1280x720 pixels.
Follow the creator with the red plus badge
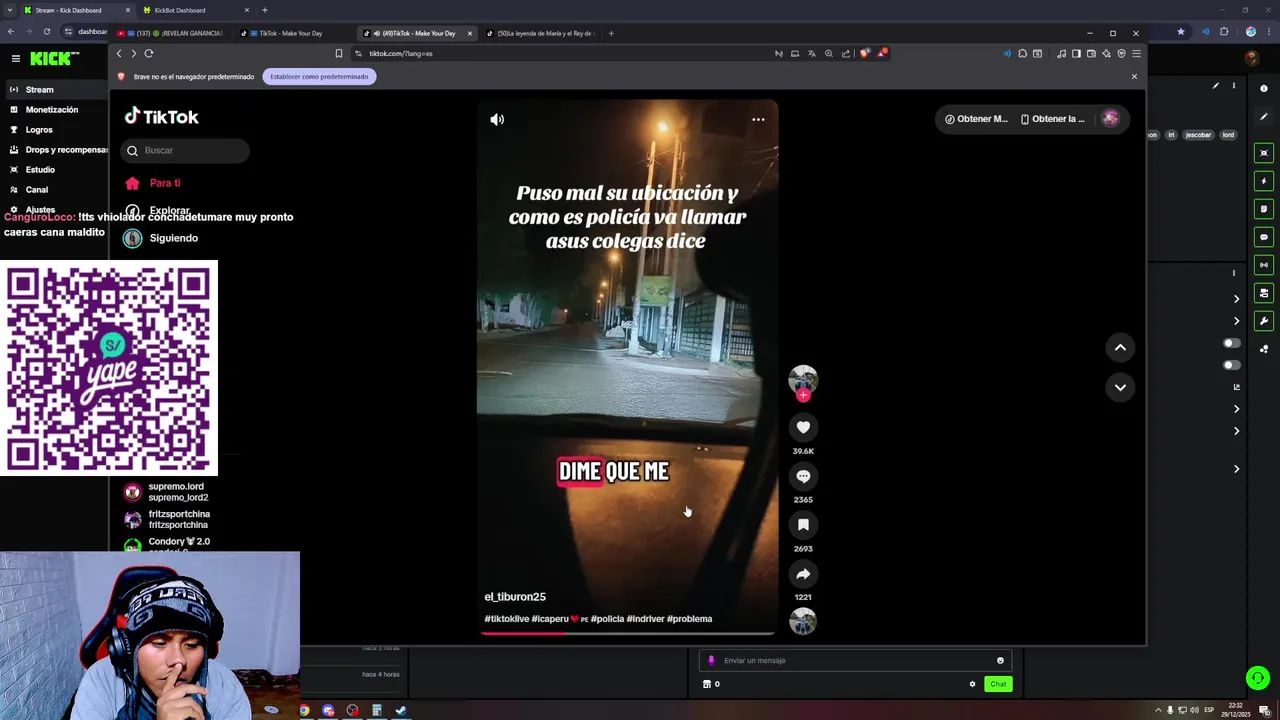click(x=803, y=395)
